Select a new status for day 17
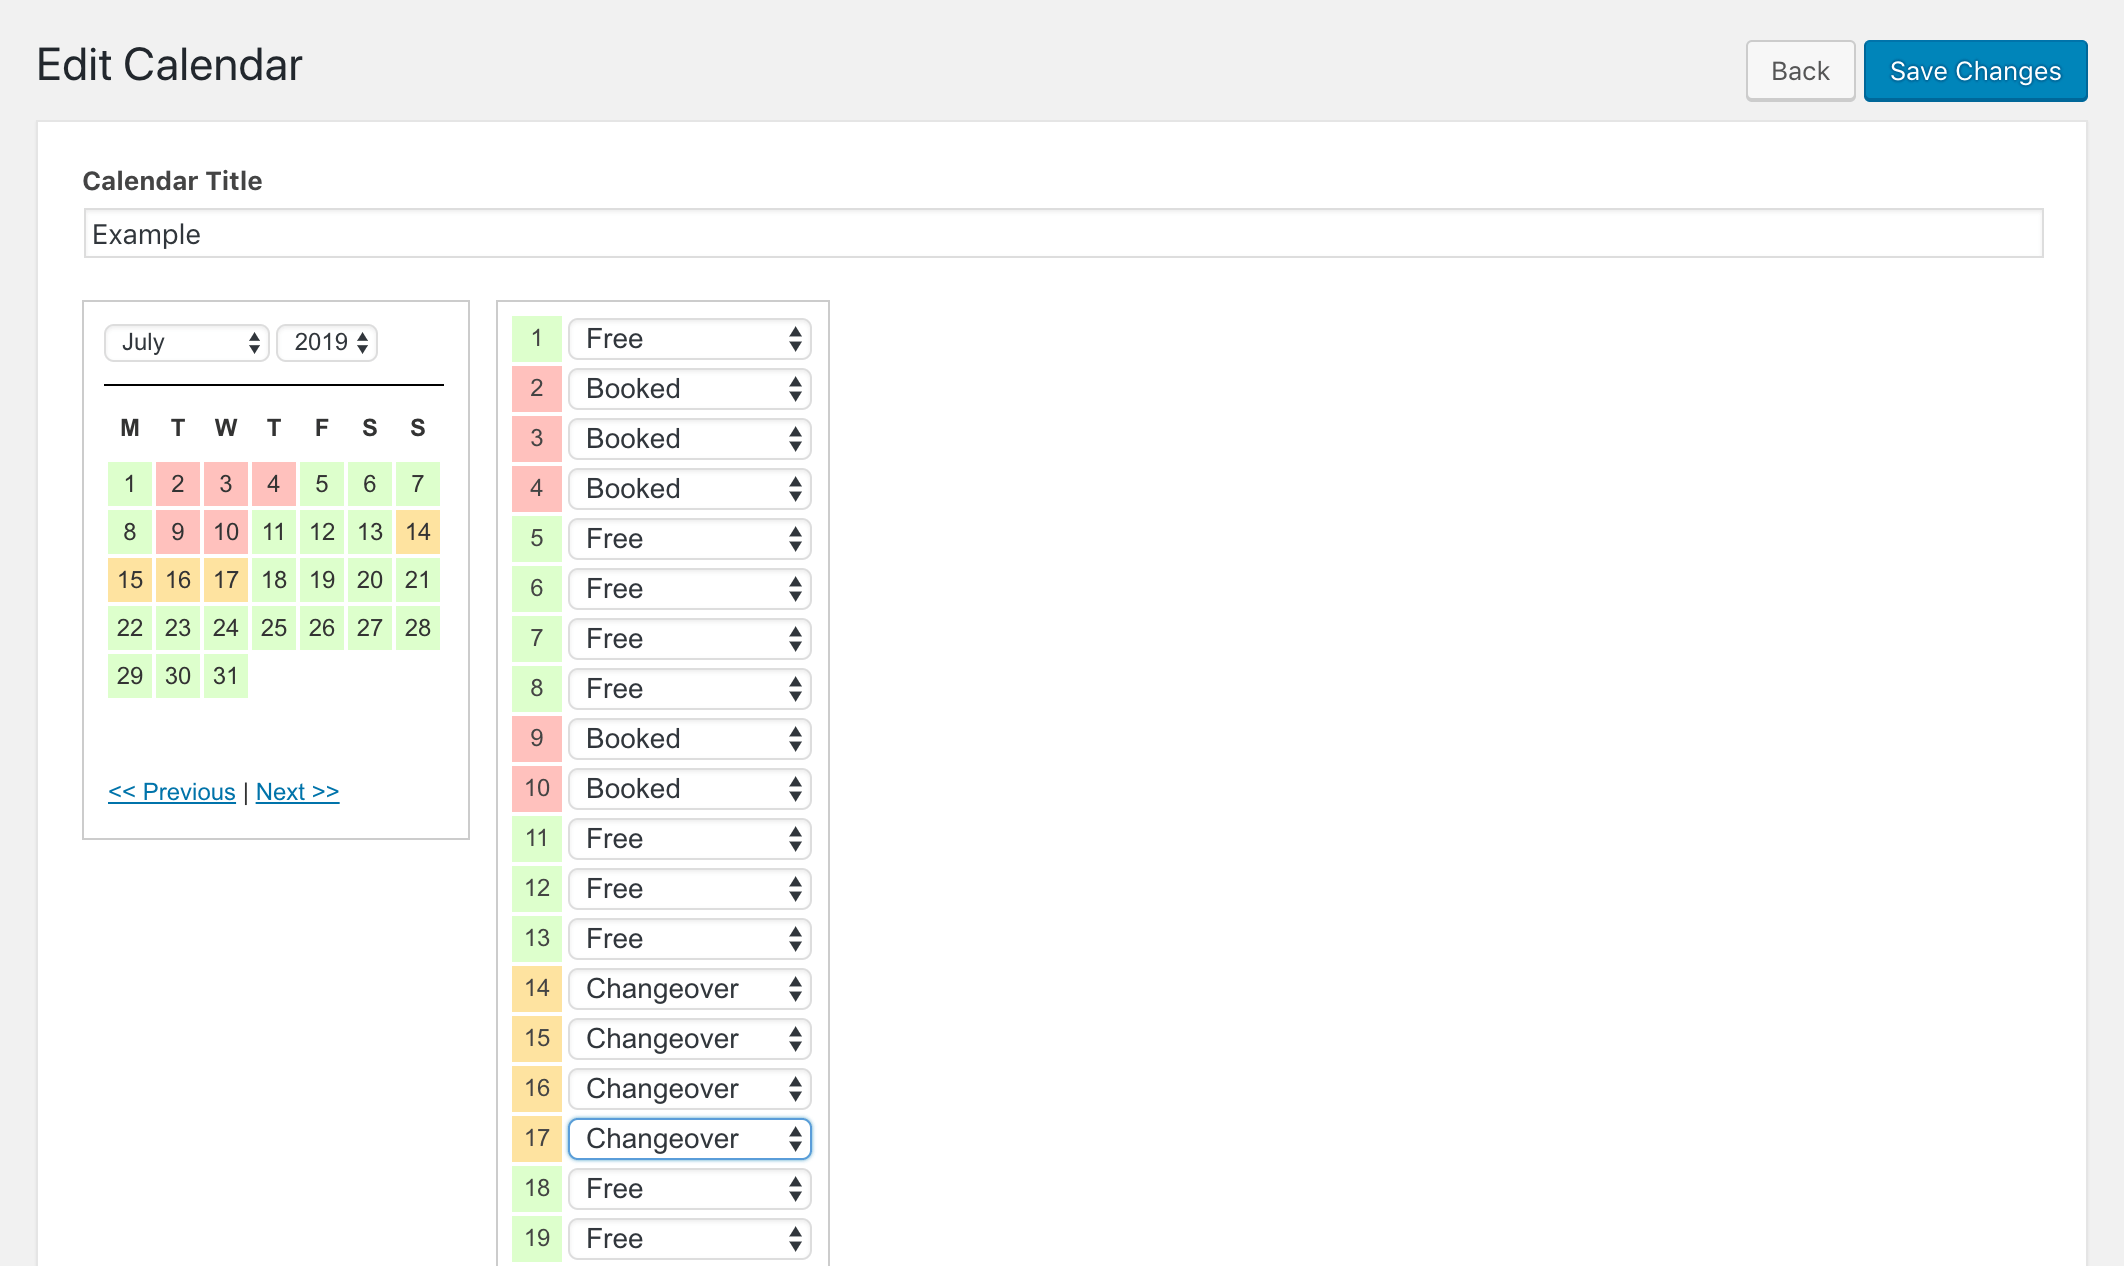The height and width of the screenshot is (1266, 2124). 689,1138
